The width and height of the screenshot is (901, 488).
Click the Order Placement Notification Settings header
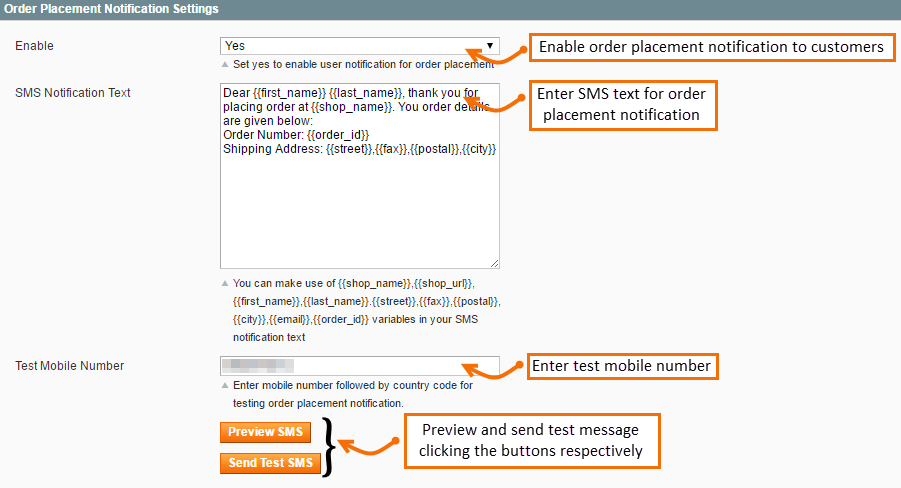point(110,8)
